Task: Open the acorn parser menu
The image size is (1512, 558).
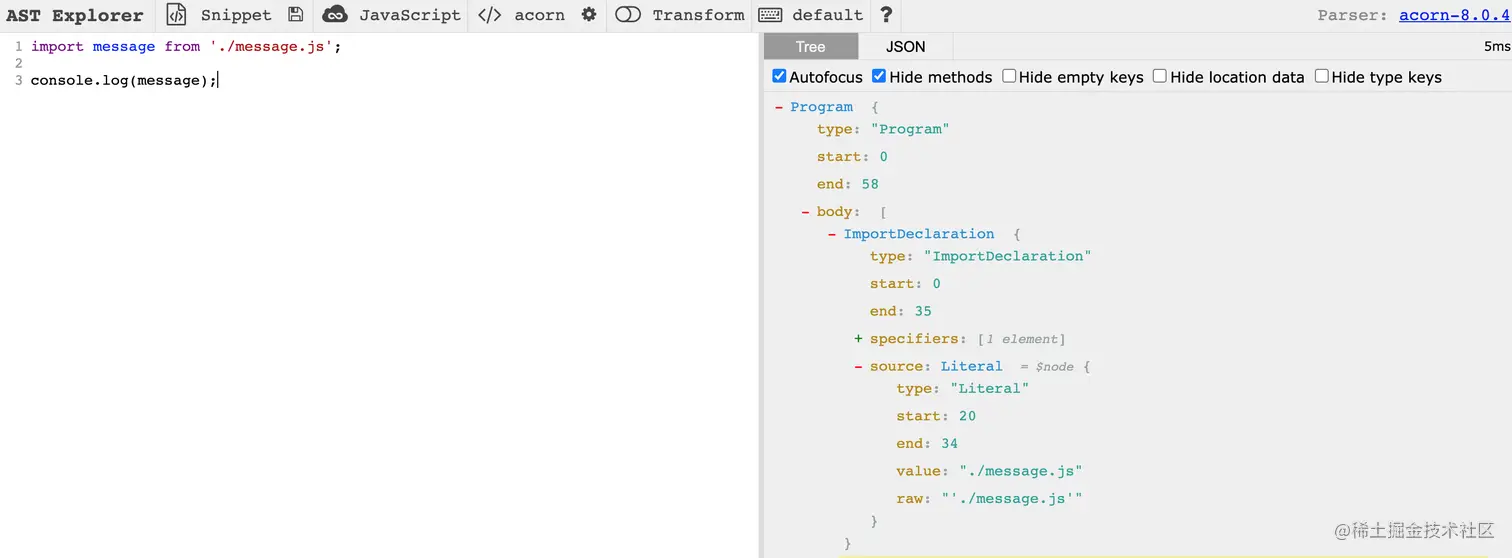Action: click(x=540, y=15)
